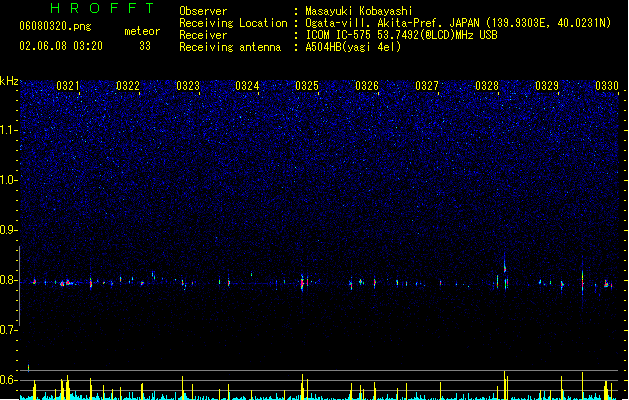Click the 0324 time marker
Image resolution: width=629 pixels, height=400 pixels.
coord(247,85)
